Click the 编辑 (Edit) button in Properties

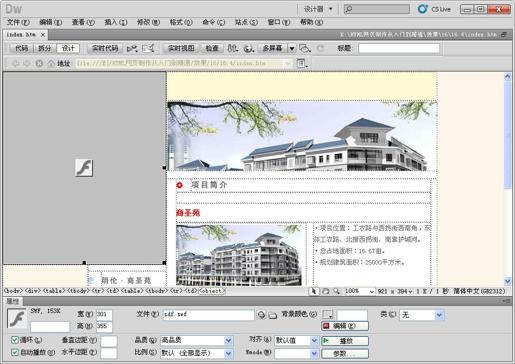(345, 326)
